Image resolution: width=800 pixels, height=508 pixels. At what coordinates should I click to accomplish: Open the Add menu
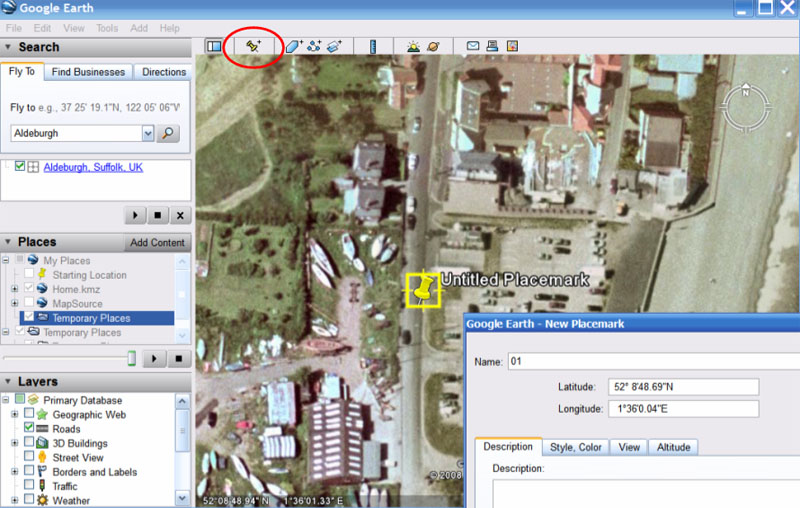tap(139, 28)
